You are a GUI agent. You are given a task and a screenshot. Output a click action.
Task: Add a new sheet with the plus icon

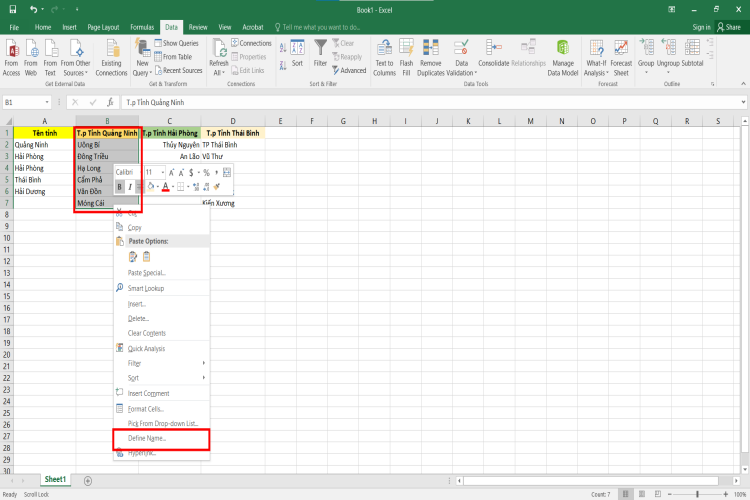[x=88, y=480]
